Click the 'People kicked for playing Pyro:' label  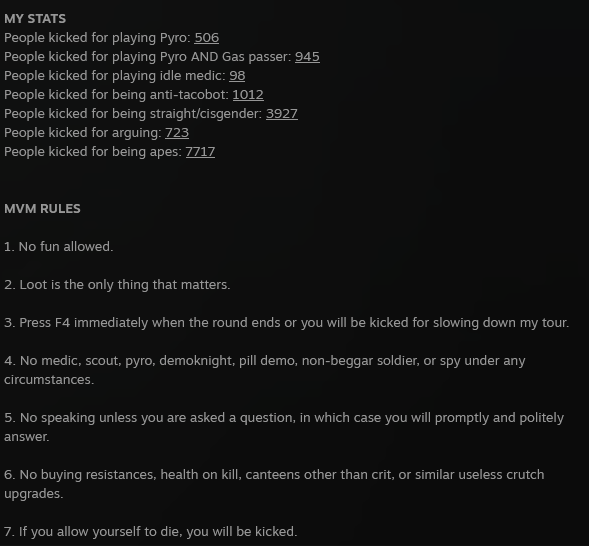tap(98, 38)
